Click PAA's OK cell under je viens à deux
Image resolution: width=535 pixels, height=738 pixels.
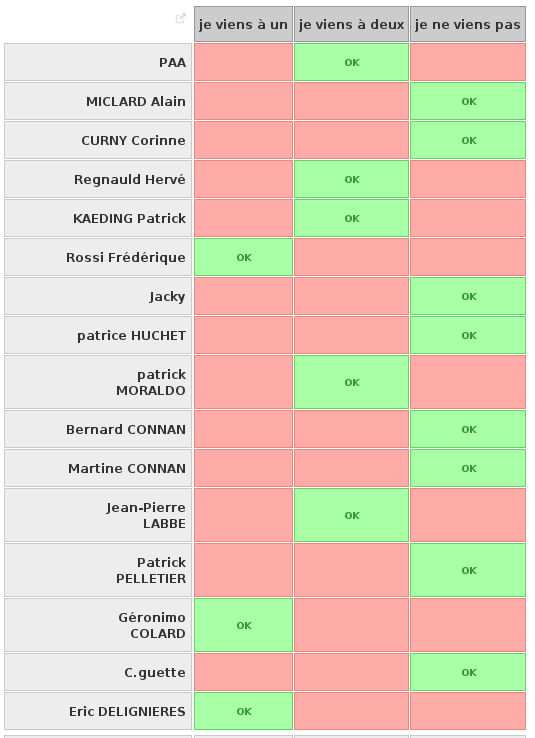(x=351, y=62)
